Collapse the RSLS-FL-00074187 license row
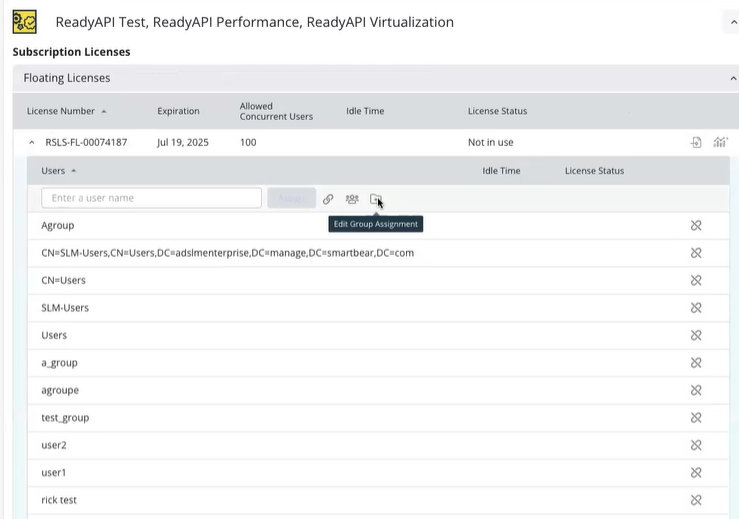 (x=31, y=143)
